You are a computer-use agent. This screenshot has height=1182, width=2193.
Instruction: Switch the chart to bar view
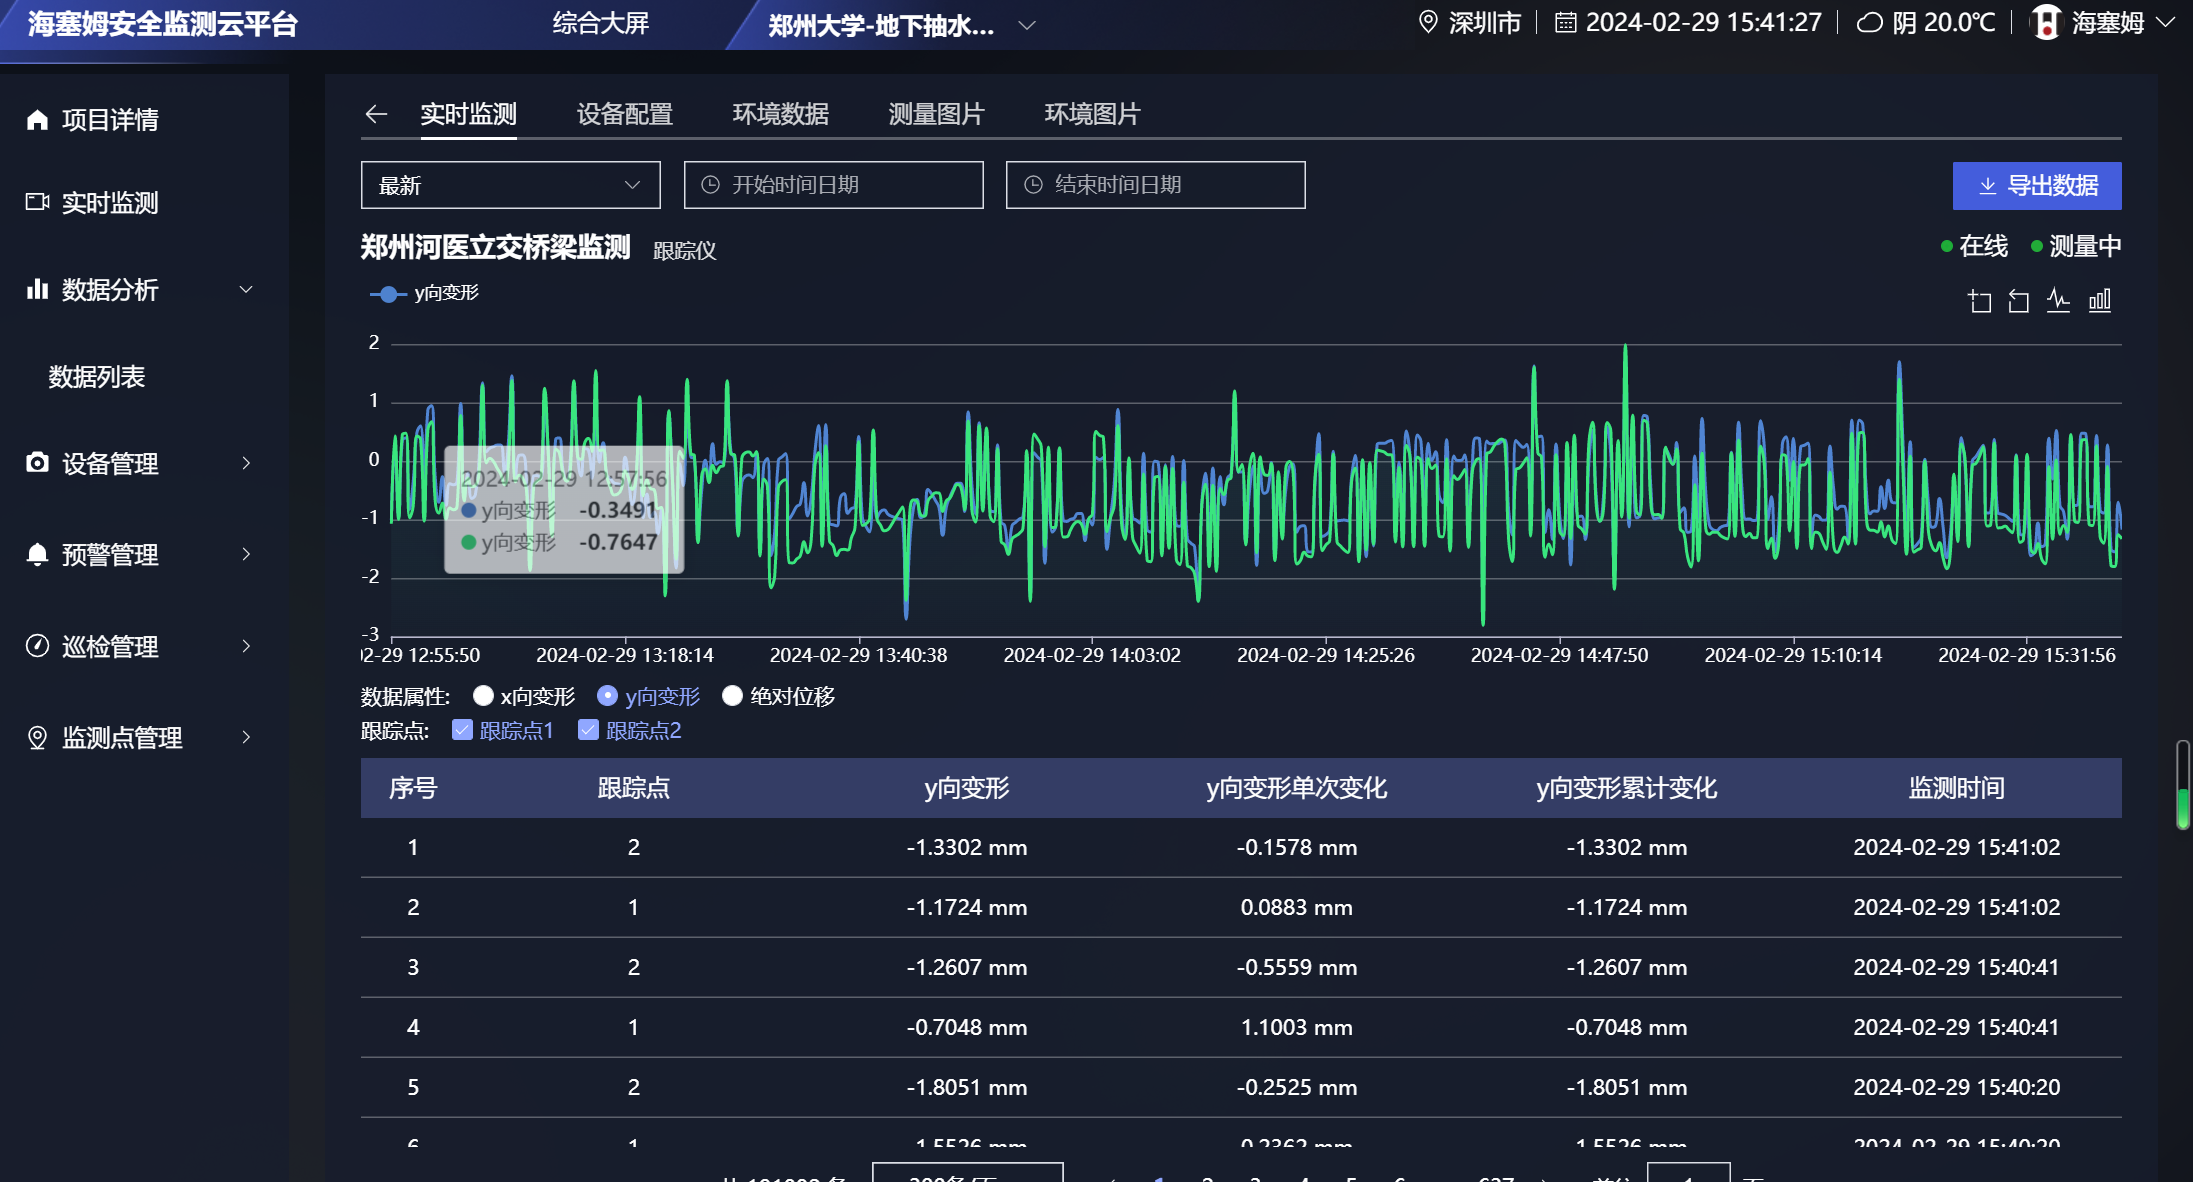point(2099,300)
